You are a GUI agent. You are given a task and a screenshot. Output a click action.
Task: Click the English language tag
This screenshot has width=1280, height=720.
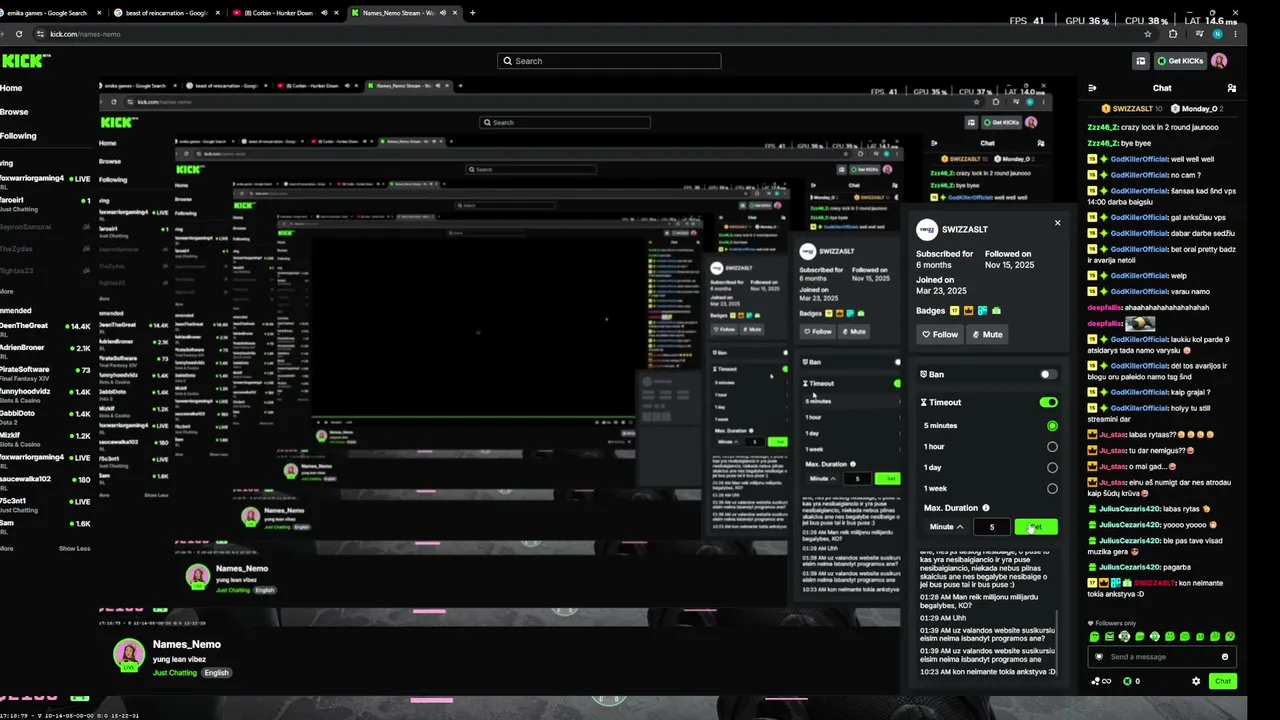click(217, 673)
